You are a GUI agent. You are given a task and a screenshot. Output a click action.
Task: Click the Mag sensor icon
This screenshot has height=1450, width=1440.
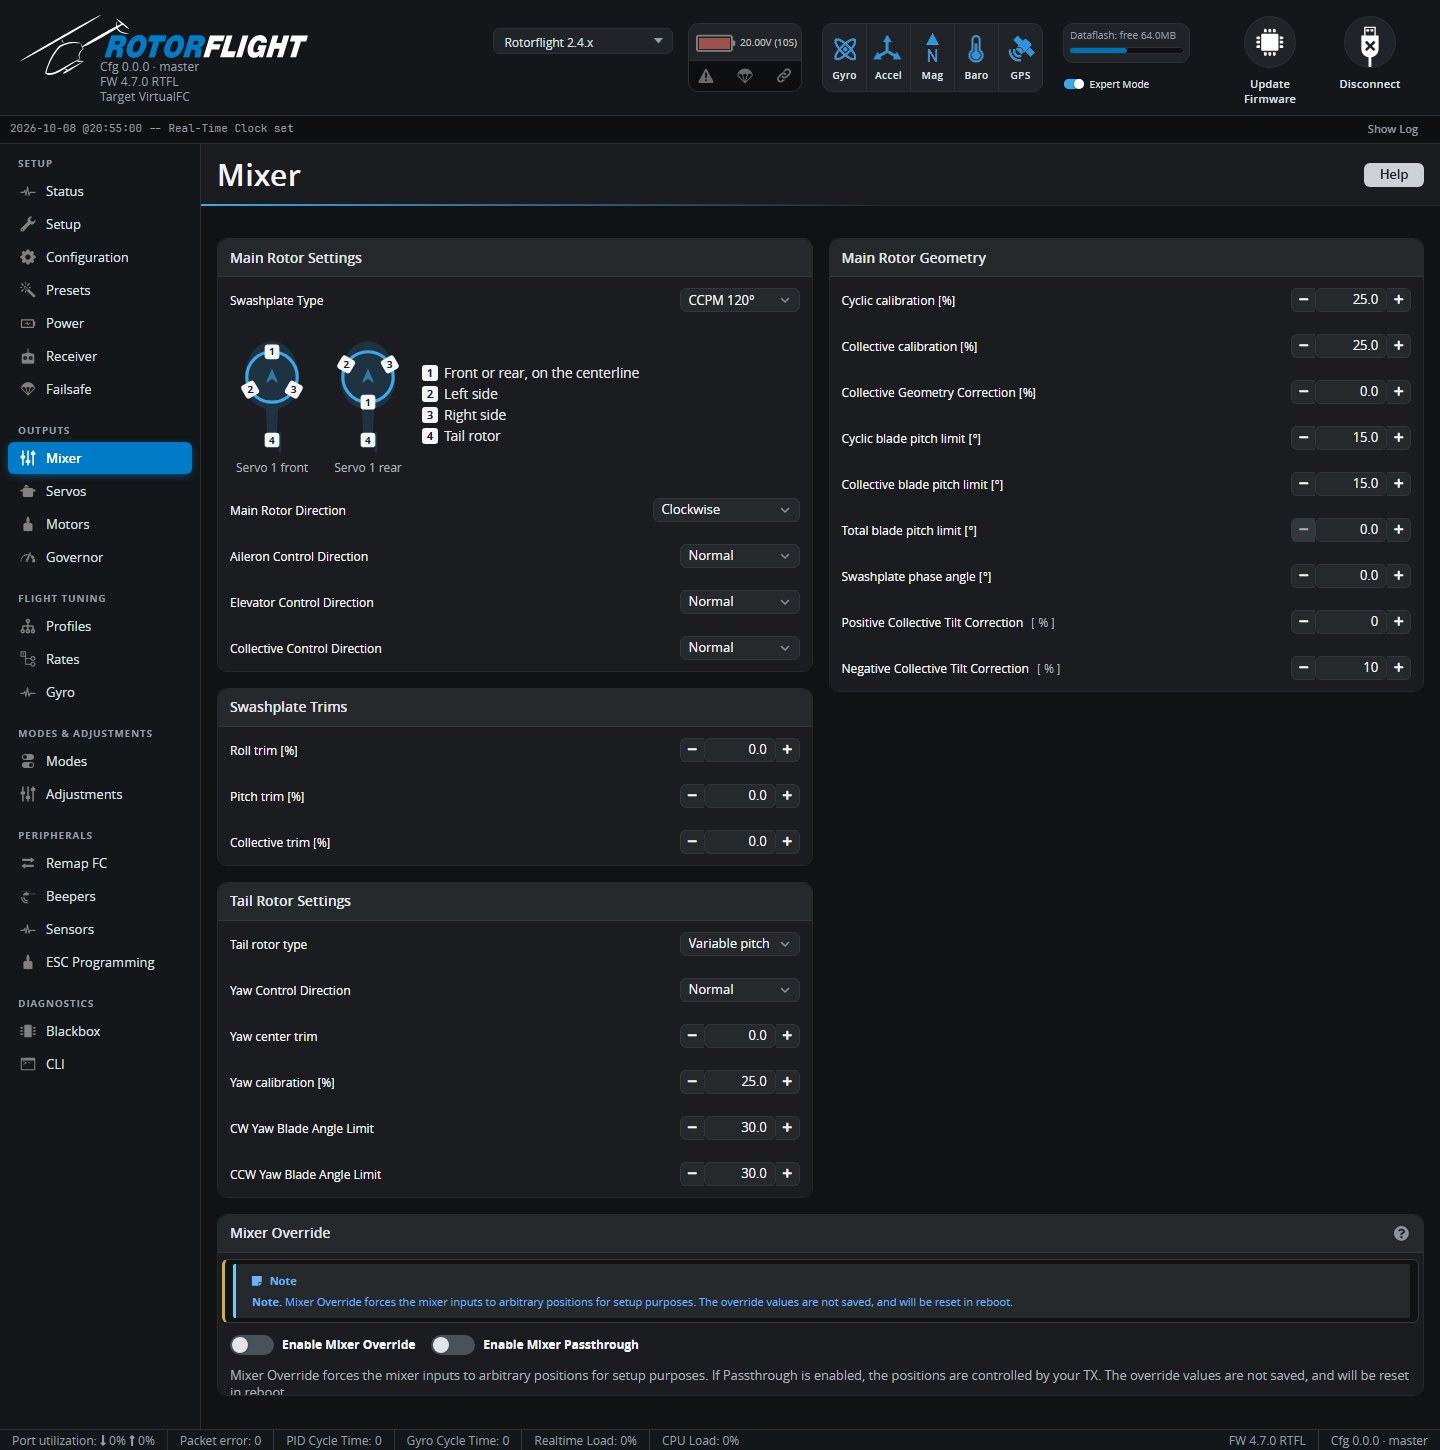(932, 49)
